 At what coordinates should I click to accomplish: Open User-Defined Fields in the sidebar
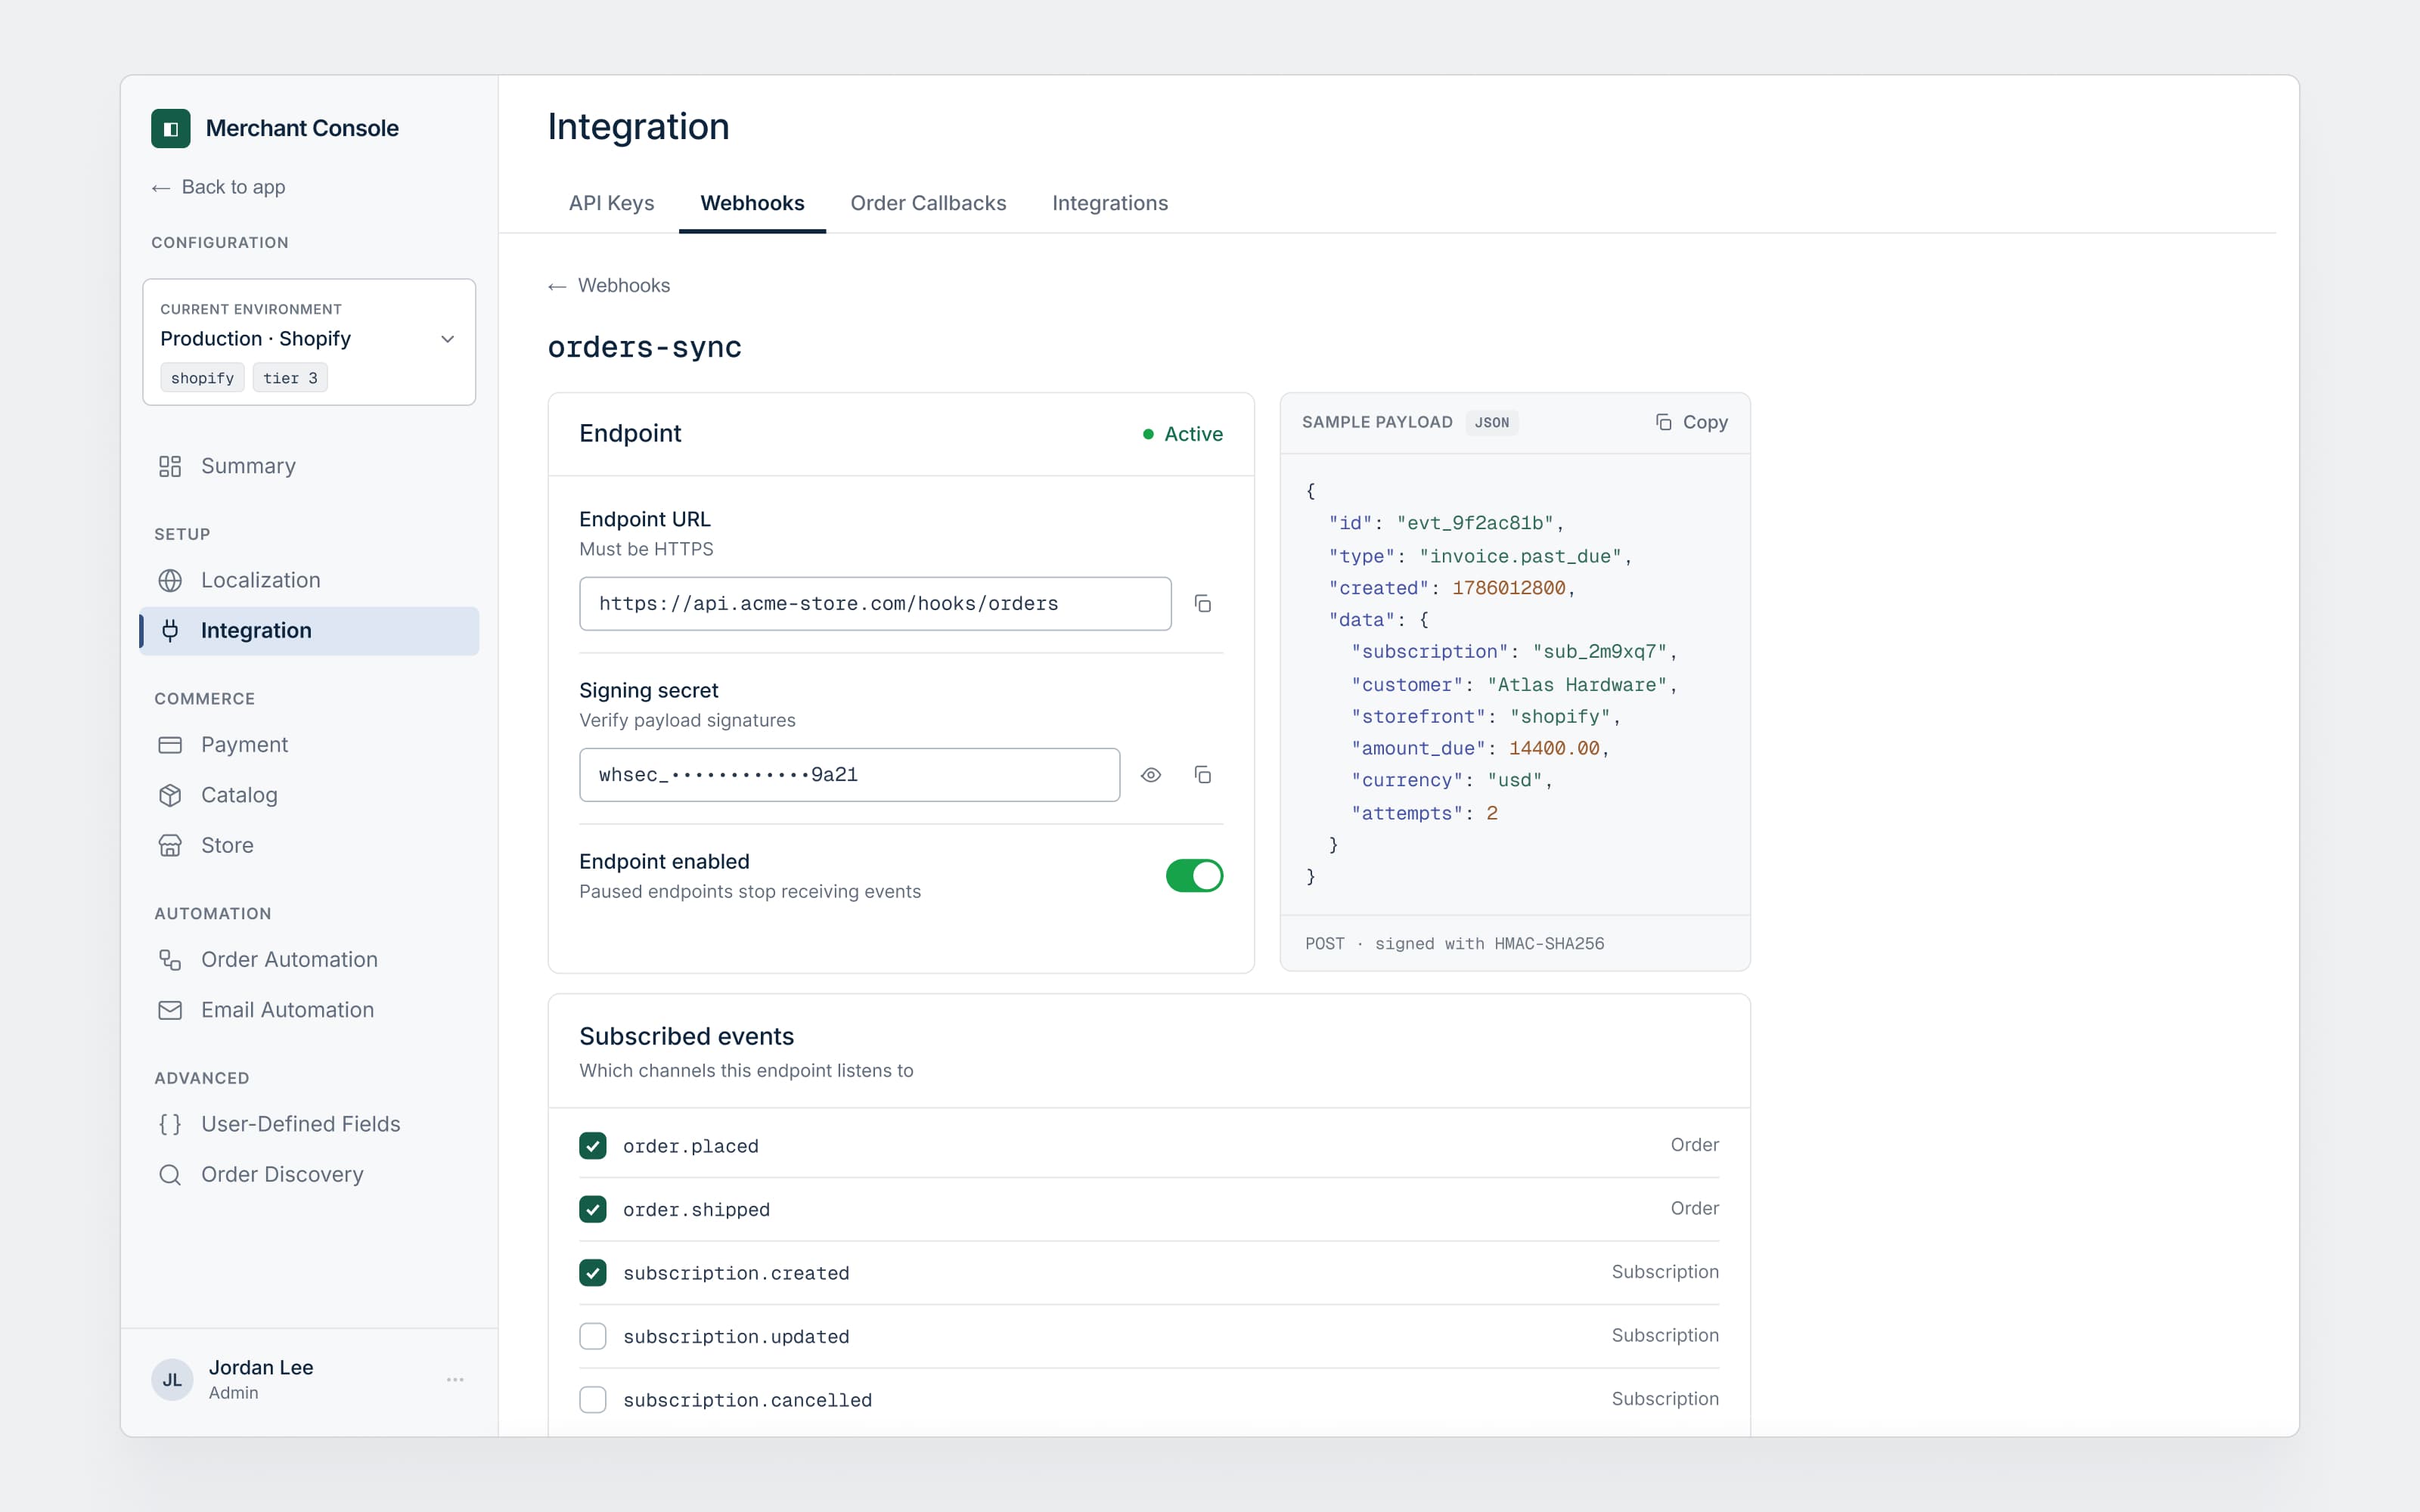(x=309, y=1124)
